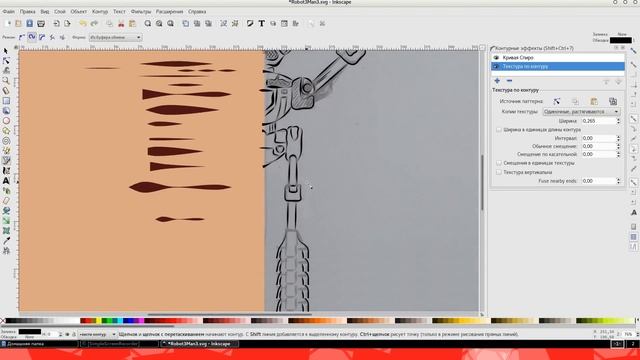Screen dimensions: 640x360
Task: Remove path effect with minus button
Action: (509, 81)
